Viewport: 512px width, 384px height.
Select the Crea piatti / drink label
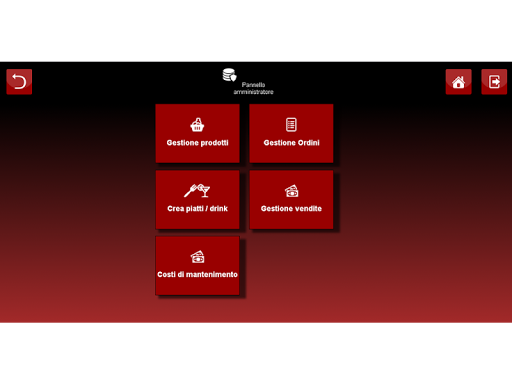[197, 209]
